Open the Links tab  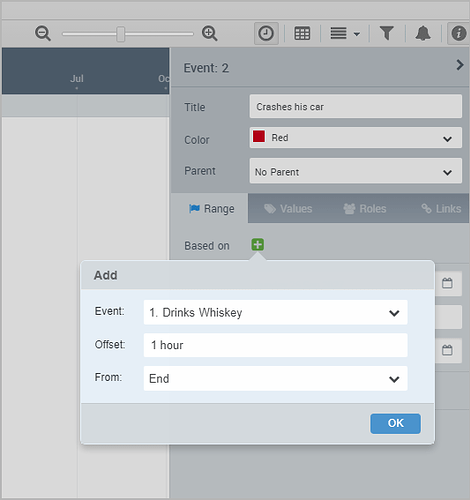[x=441, y=209]
